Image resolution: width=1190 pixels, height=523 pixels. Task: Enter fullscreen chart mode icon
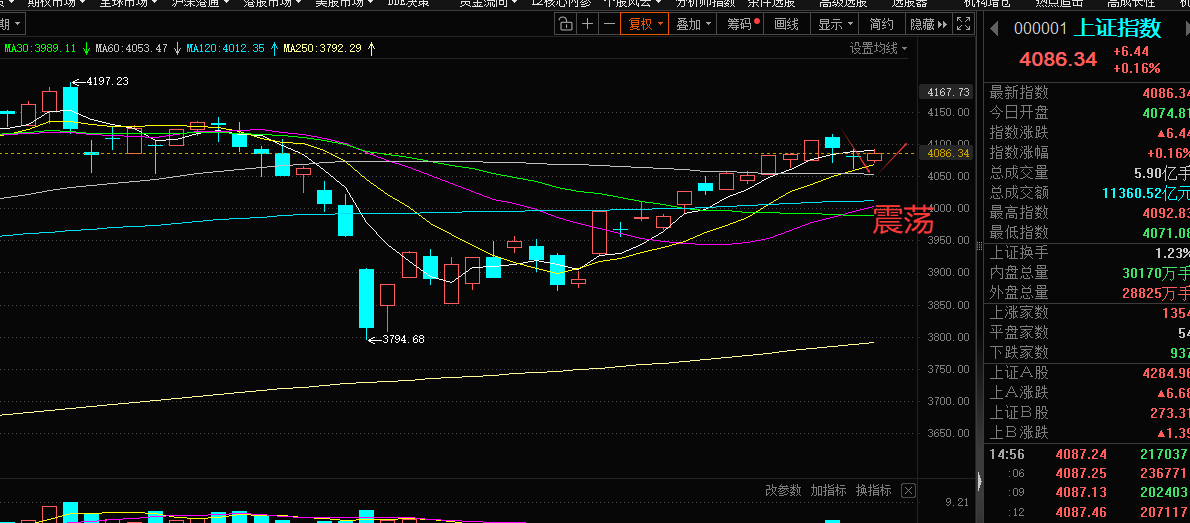[963, 24]
